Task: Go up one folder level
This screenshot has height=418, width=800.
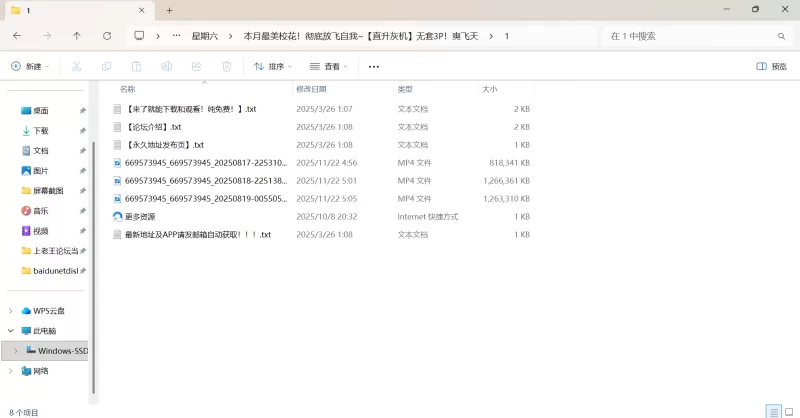Action: (77, 36)
